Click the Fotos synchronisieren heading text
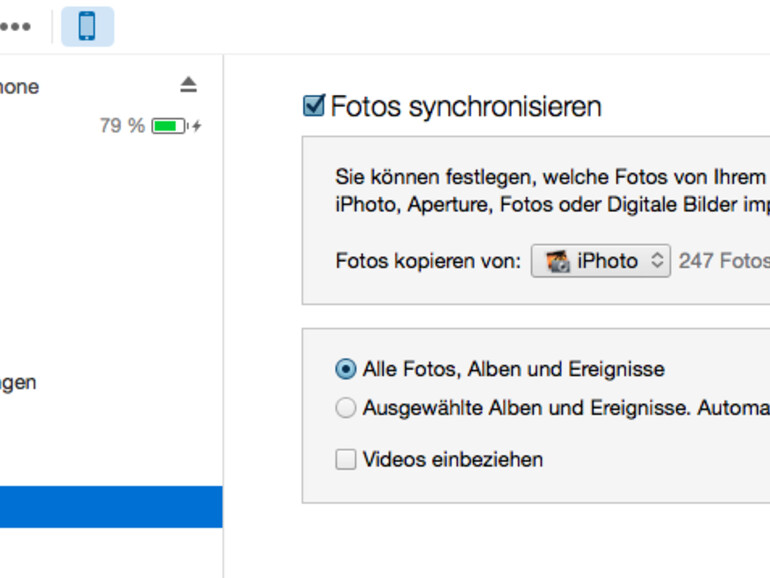The height and width of the screenshot is (578, 770). (x=466, y=107)
